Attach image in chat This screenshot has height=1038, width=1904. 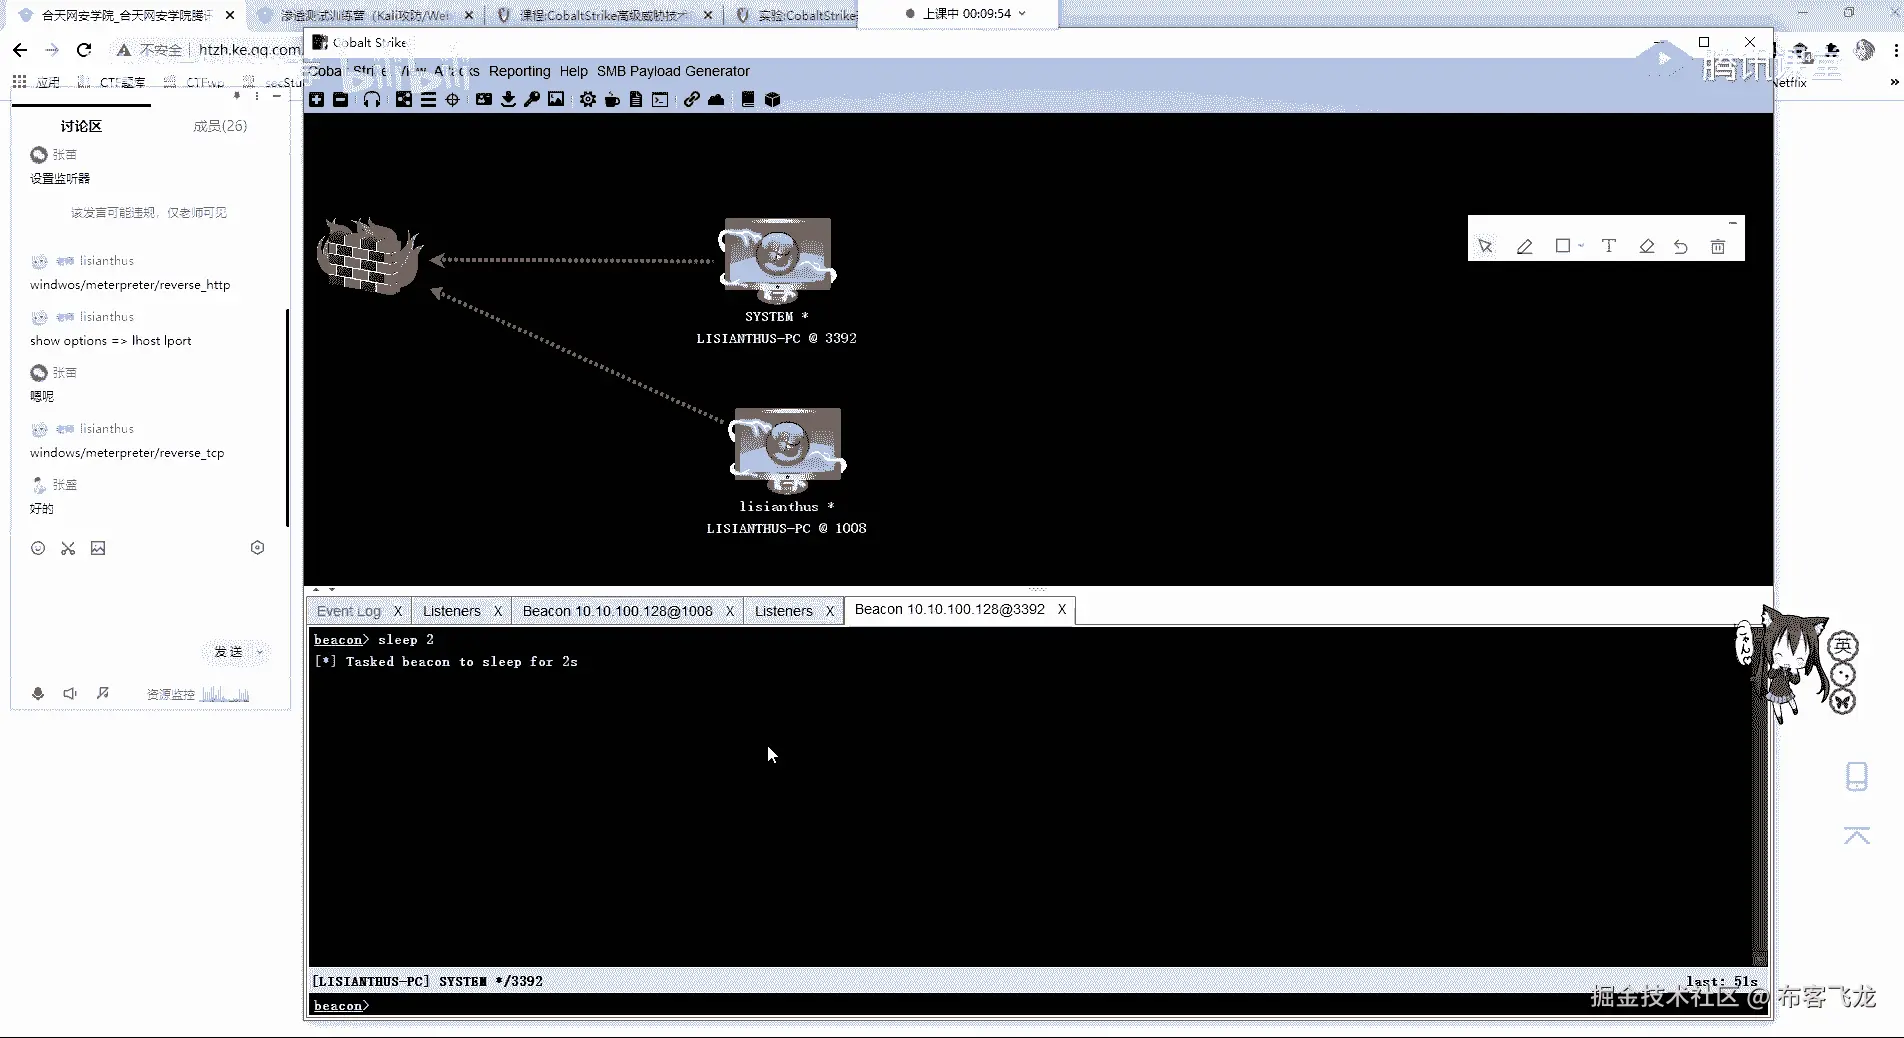tap(98, 548)
